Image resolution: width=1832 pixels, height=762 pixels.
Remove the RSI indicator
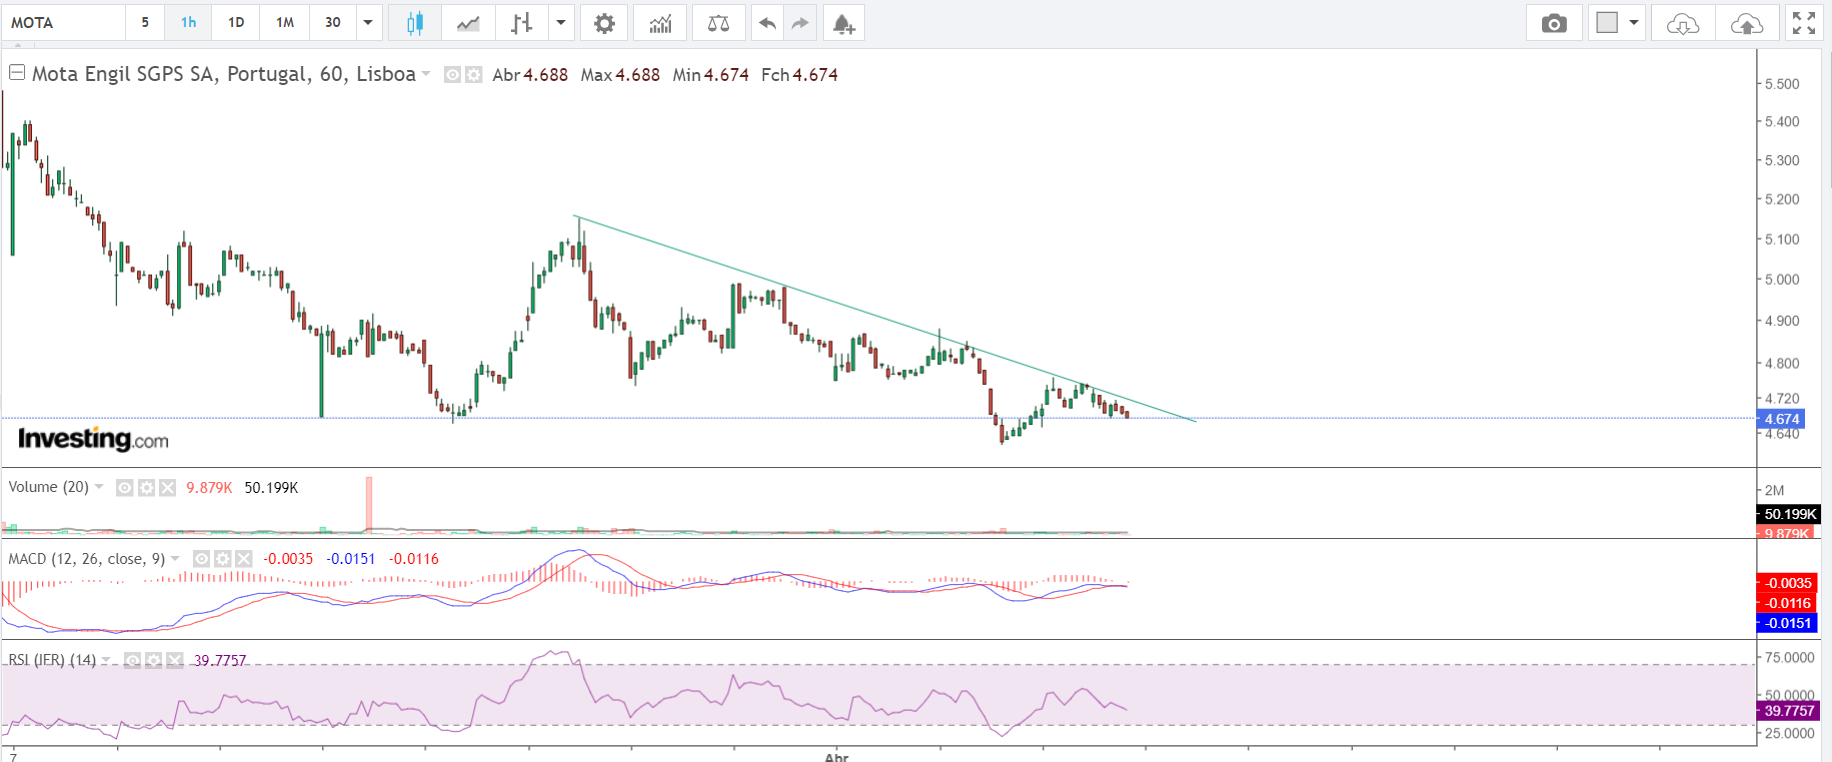(175, 660)
